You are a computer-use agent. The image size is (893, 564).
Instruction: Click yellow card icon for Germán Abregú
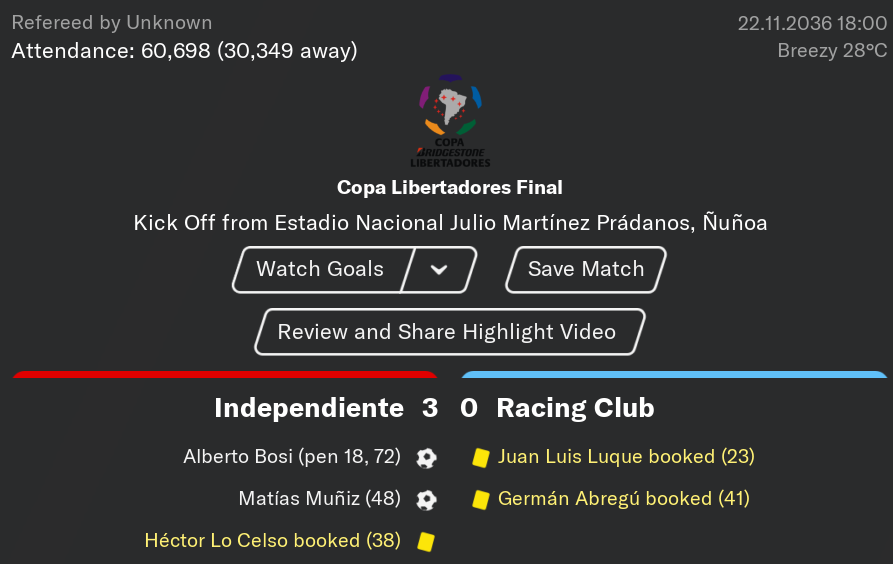pyautogui.click(x=481, y=500)
